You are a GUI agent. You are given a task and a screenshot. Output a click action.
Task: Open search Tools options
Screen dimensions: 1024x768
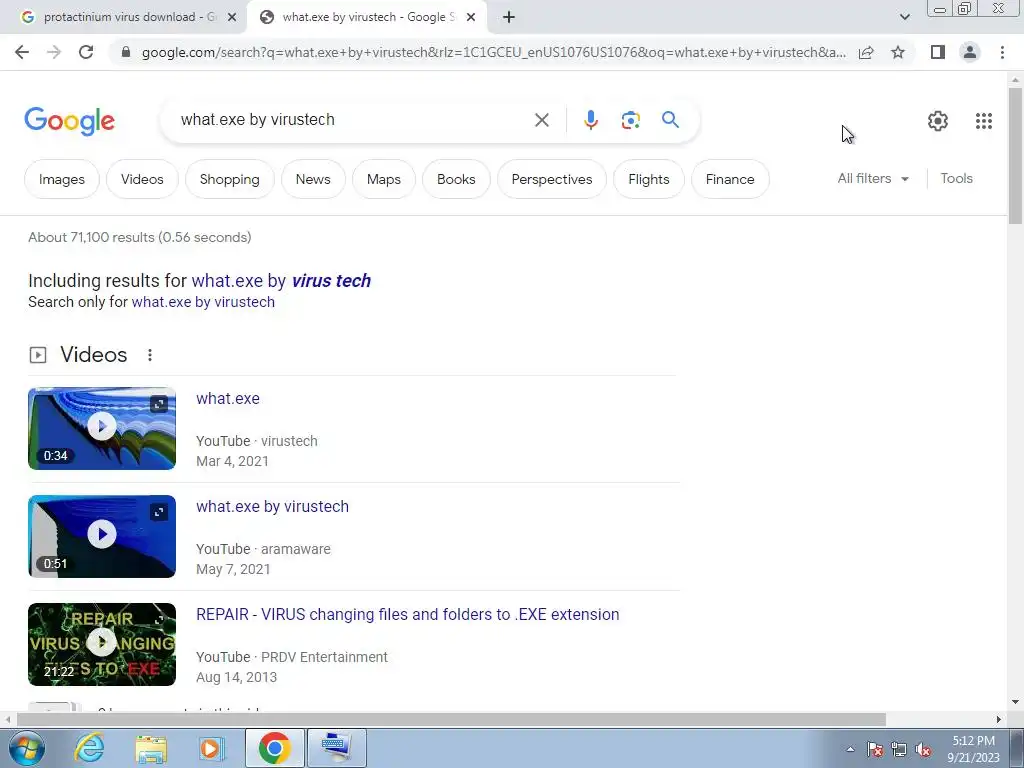(x=956, y=178)
